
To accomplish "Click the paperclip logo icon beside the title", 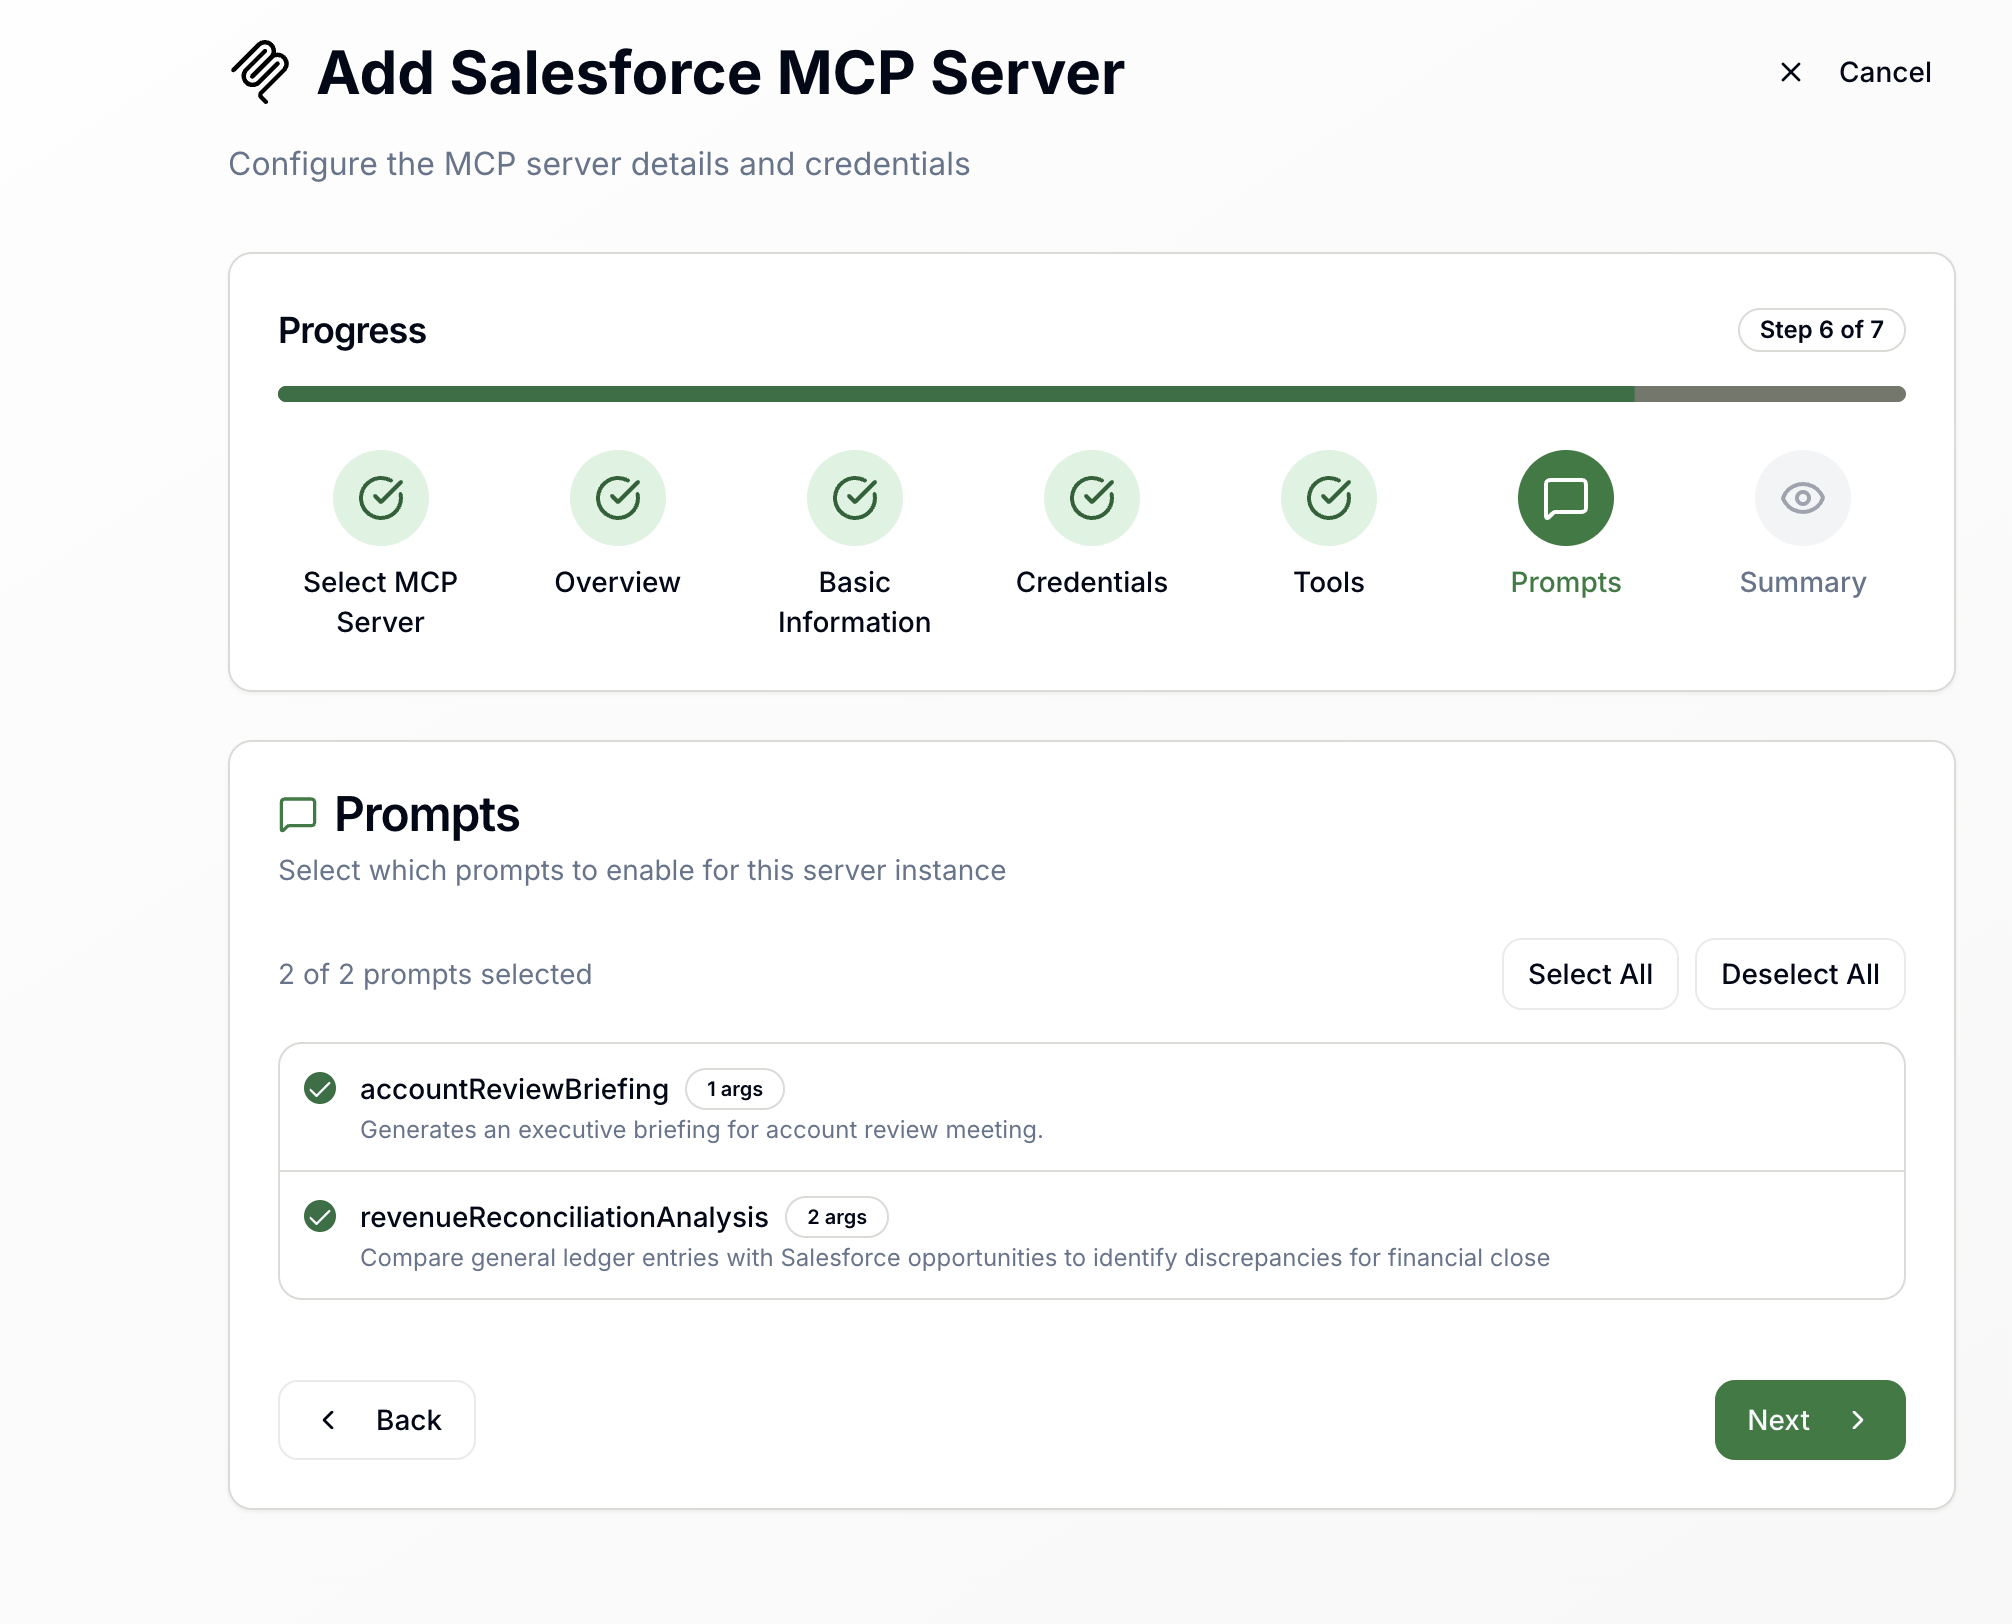I will 260,72.
